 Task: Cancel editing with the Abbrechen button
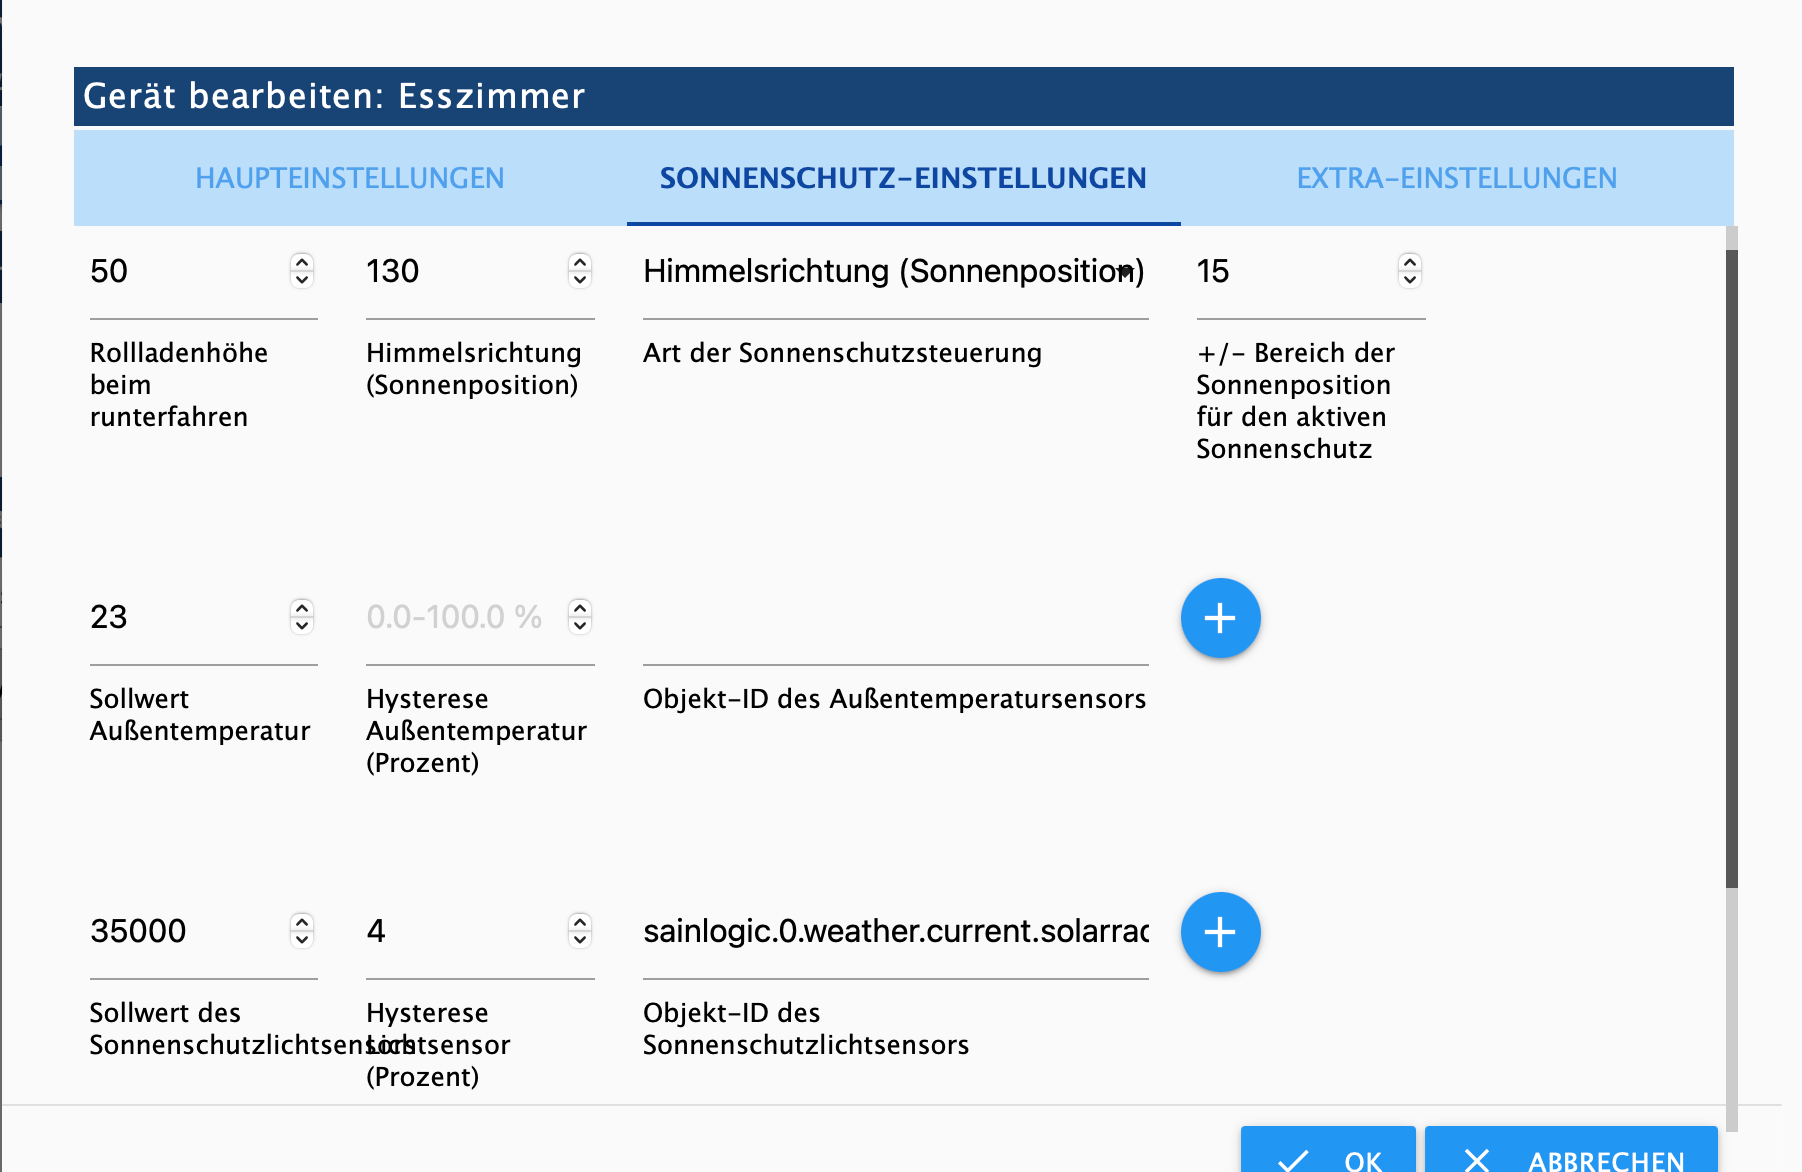[1571, 1150]
